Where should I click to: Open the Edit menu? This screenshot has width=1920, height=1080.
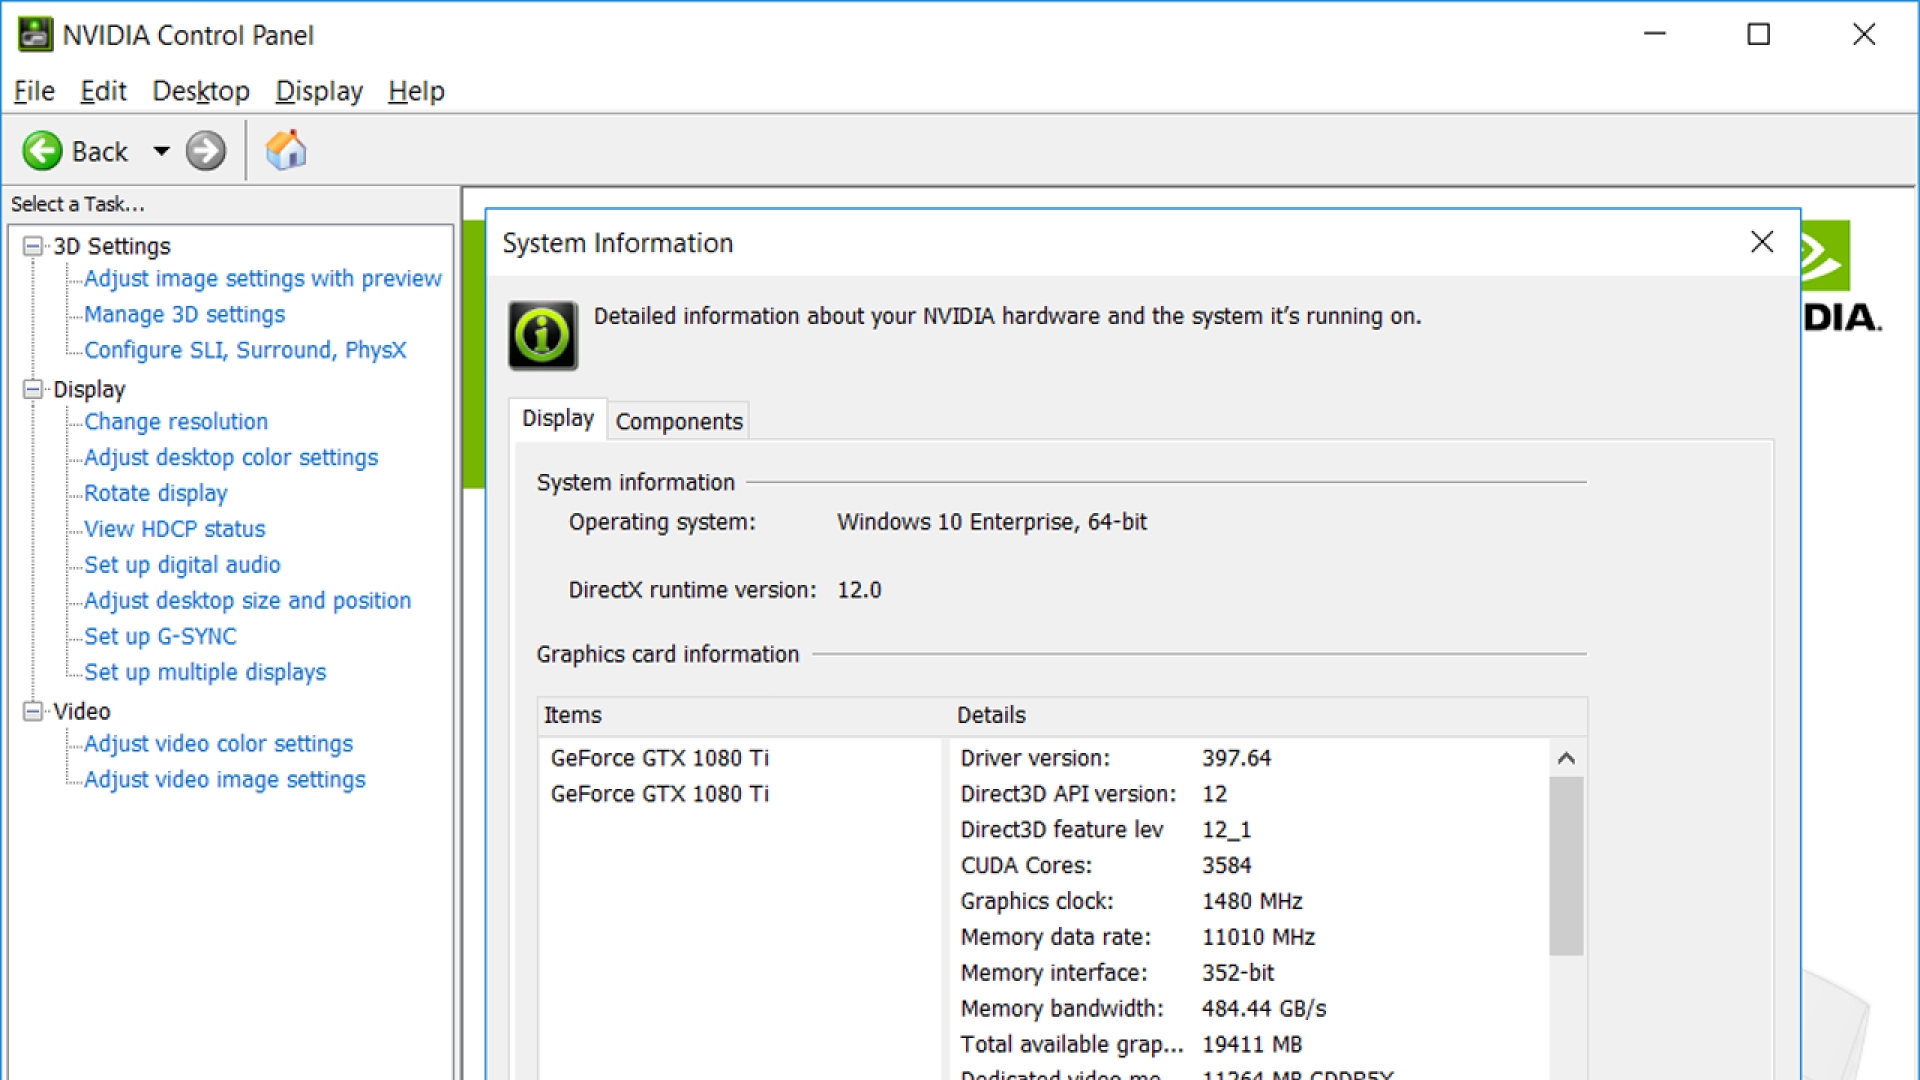point(103,91)
